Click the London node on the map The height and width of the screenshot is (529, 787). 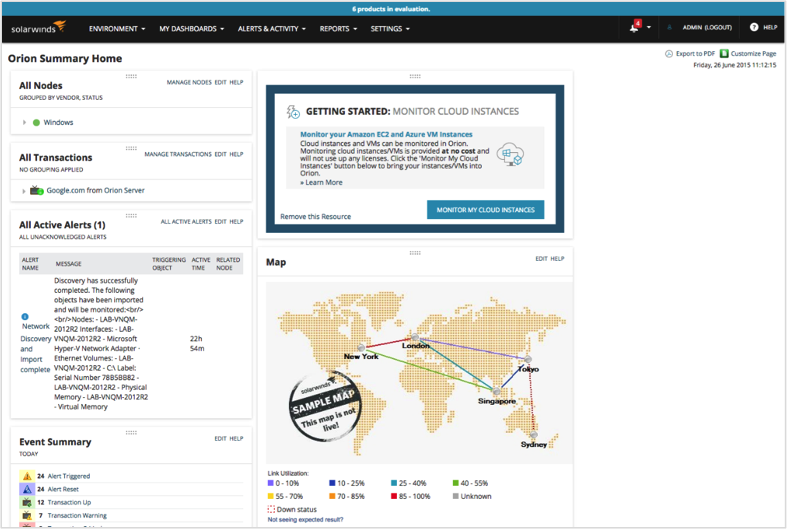(423, 341)
